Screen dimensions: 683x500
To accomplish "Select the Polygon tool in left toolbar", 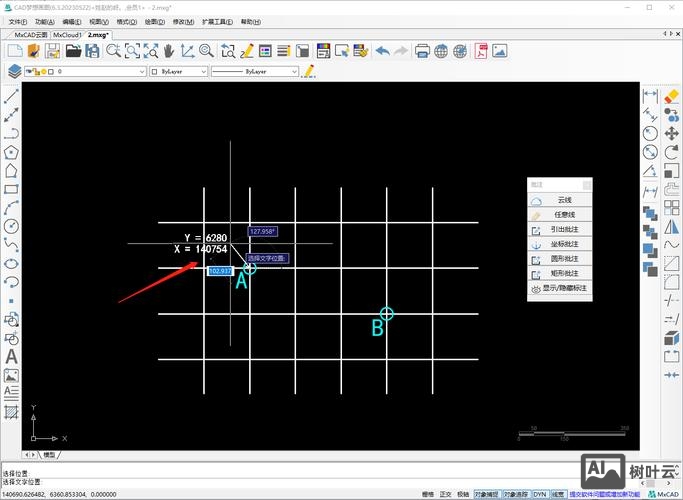I will pos(11,152).
